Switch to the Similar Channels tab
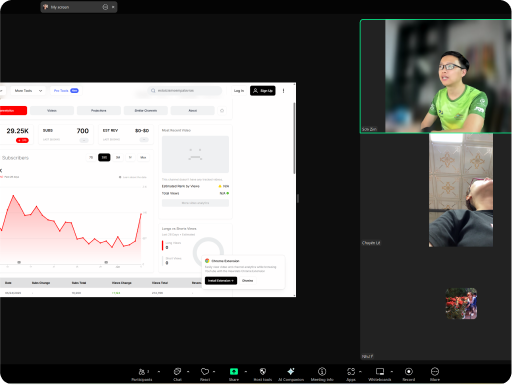This screenshot has height=385, width=512. [146, 110]
